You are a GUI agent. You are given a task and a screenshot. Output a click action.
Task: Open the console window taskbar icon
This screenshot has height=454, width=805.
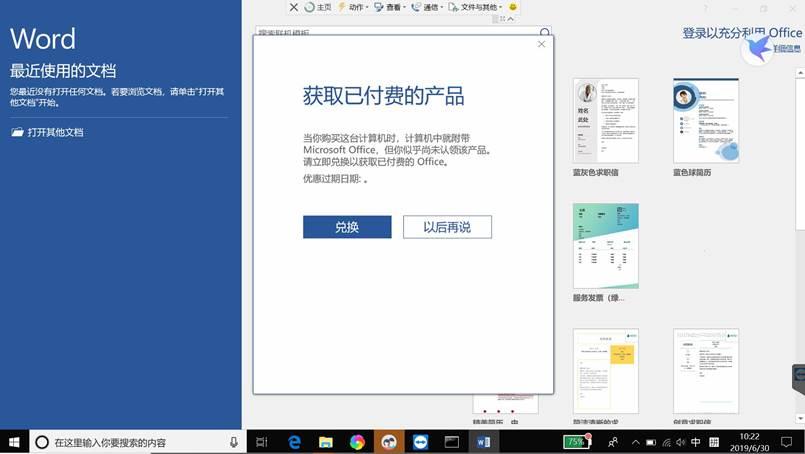tap(452, 442)
